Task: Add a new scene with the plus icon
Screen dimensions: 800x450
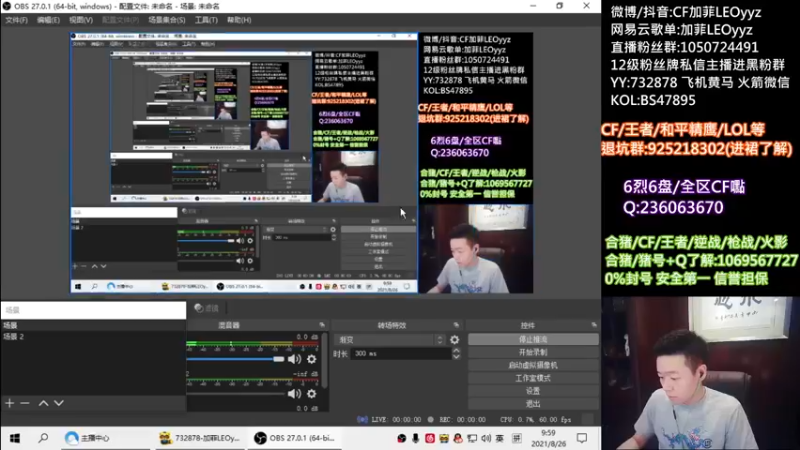Action: [10, 403]
